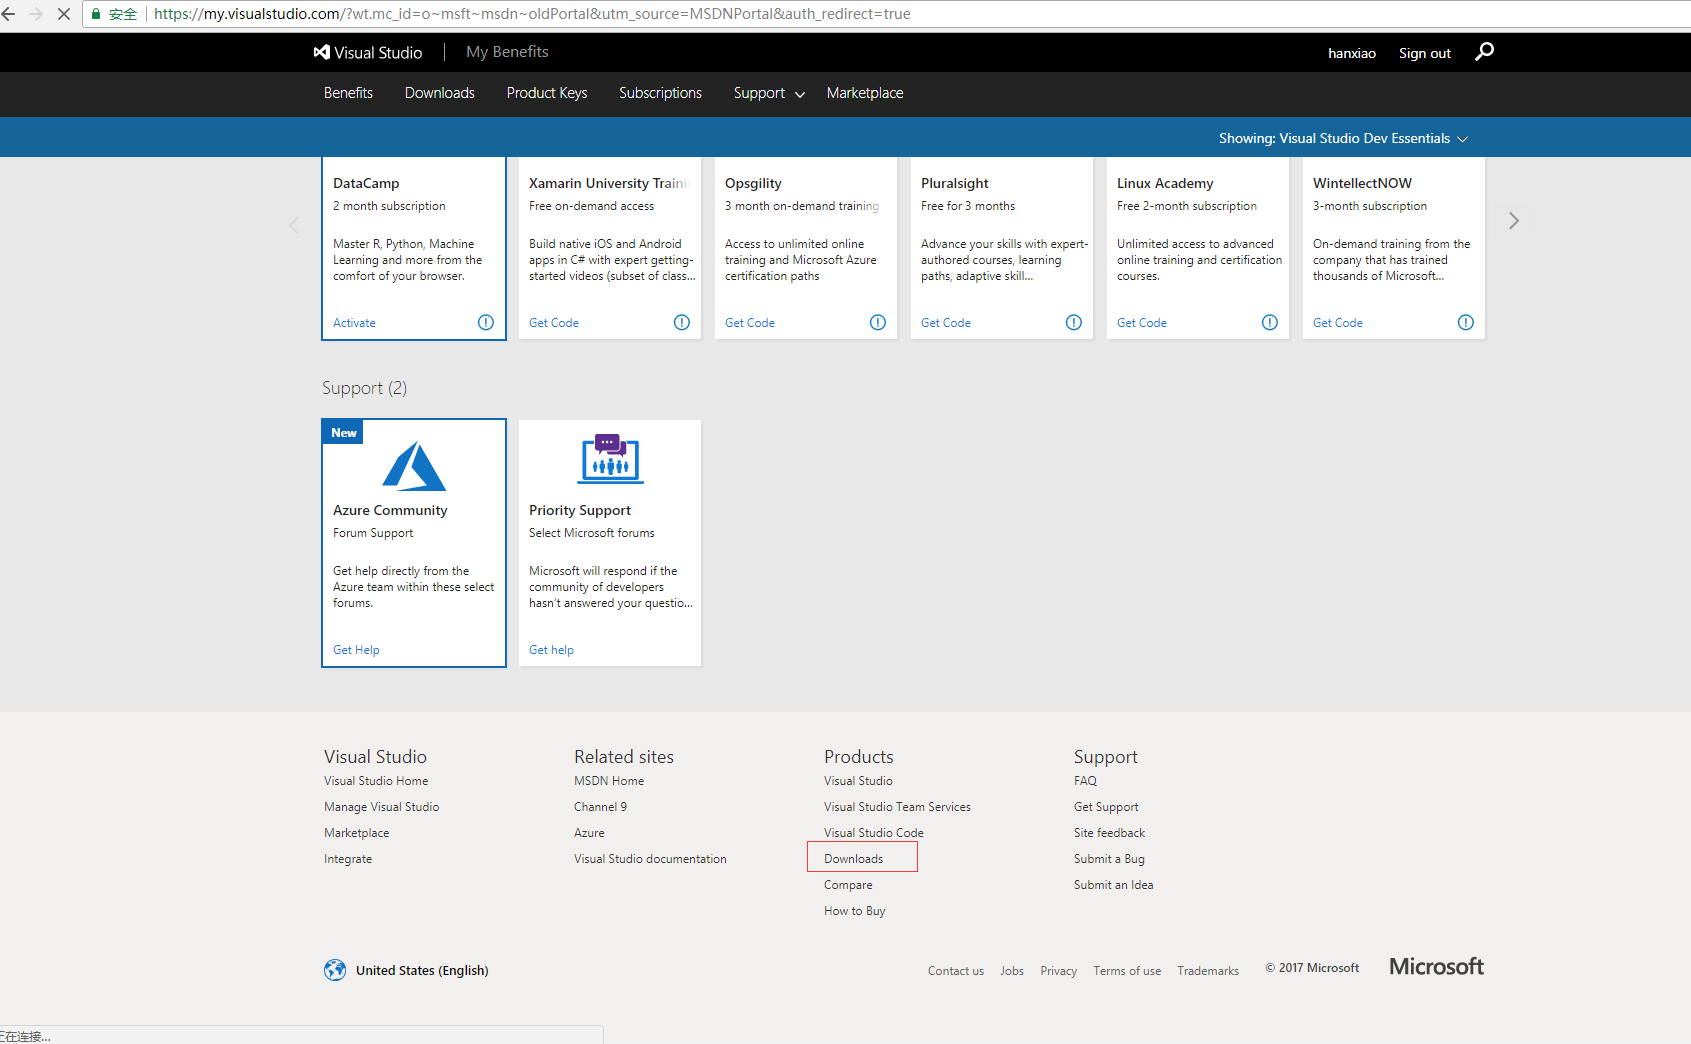This screenshot has height=1044, width=1691.
Task: Click the Sign out link
Action: tap(1424, 53)
